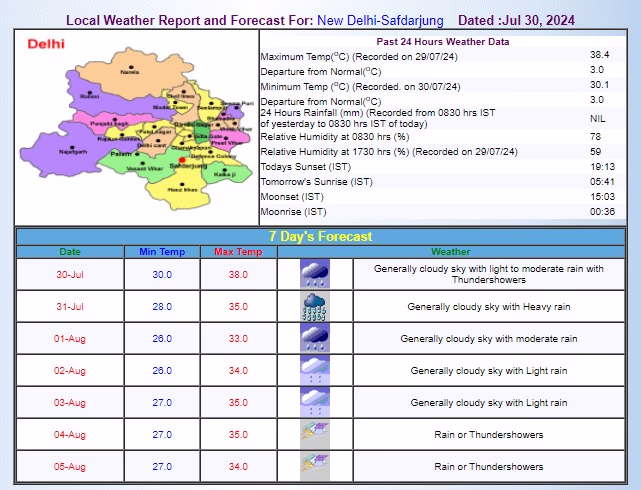Click the Past 24 Hours Weather Data heading
The height and width of the screenshot is (490, 641).
click(x=441, y=42)
